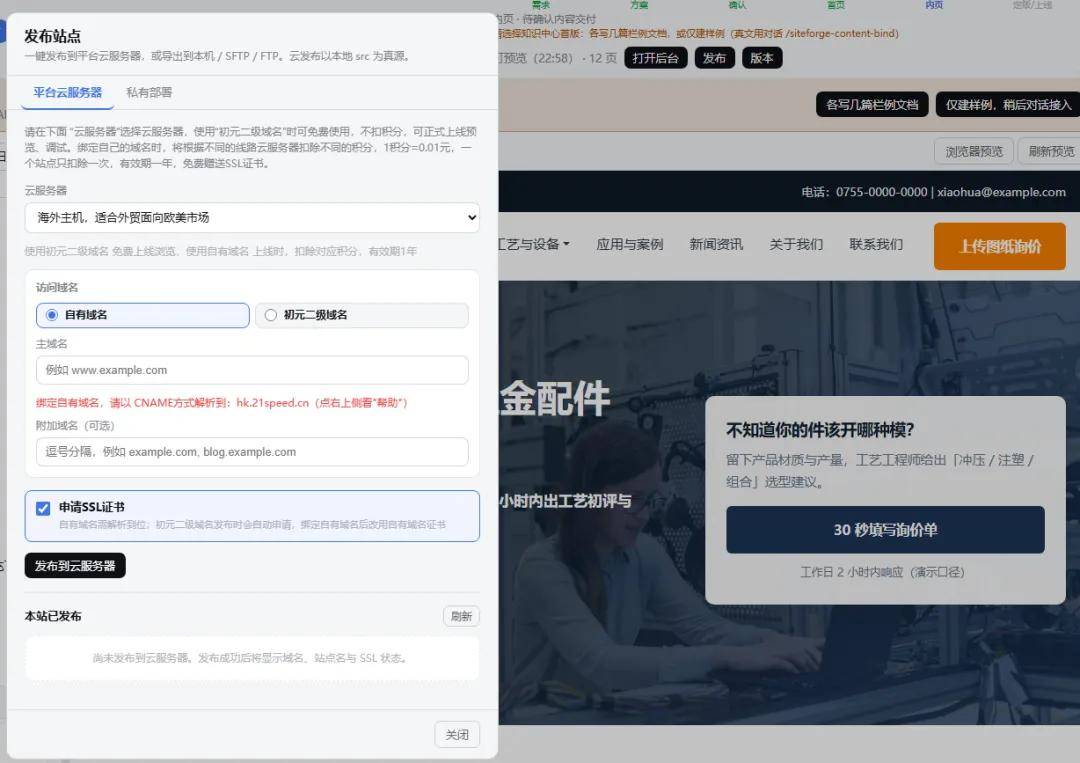The image size is (1080, 763).
Task: Select the 初元二级域名 radio option
Action: coord(362,315)
